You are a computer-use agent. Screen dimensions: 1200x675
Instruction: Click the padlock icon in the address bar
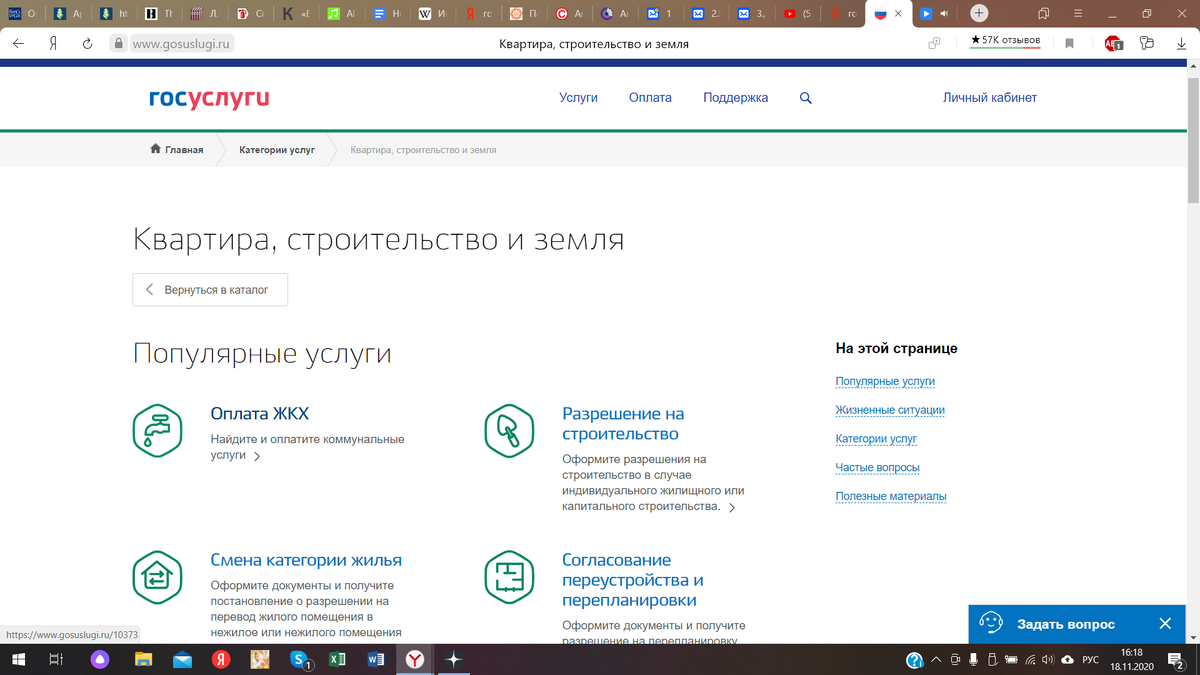point(120,44)
